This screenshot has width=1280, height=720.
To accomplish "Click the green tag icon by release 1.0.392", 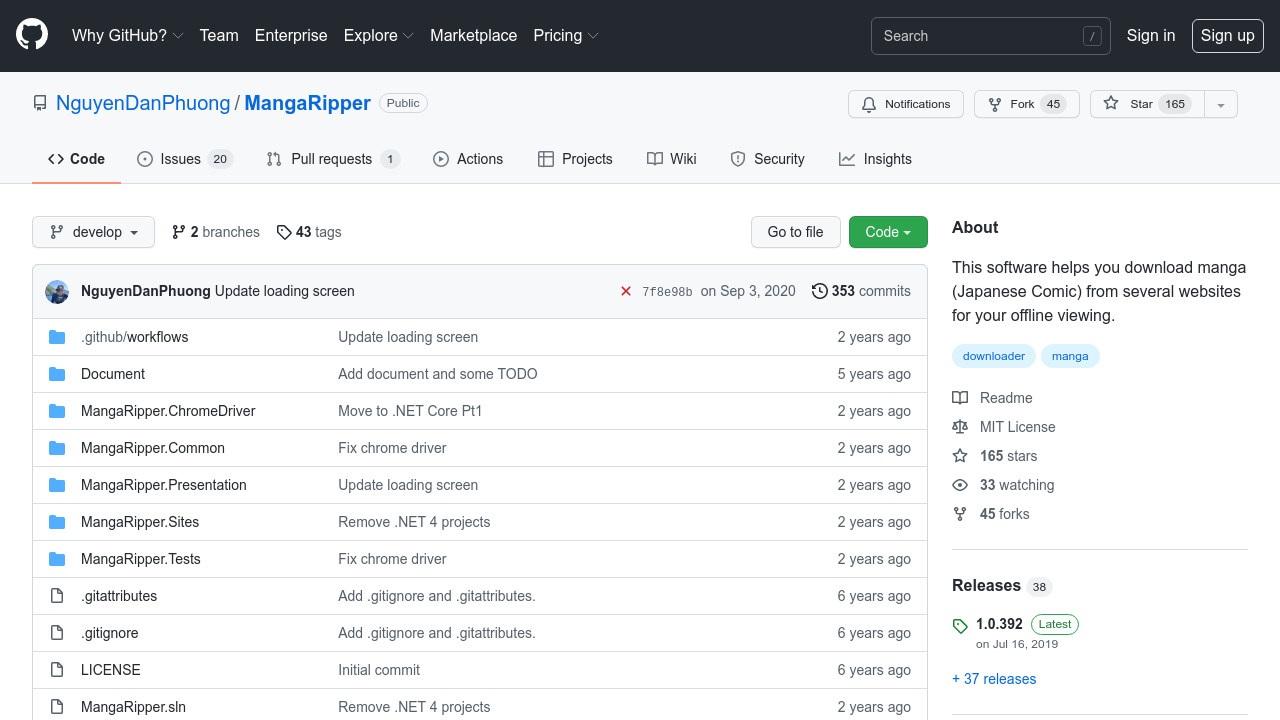I will point(960,626).
